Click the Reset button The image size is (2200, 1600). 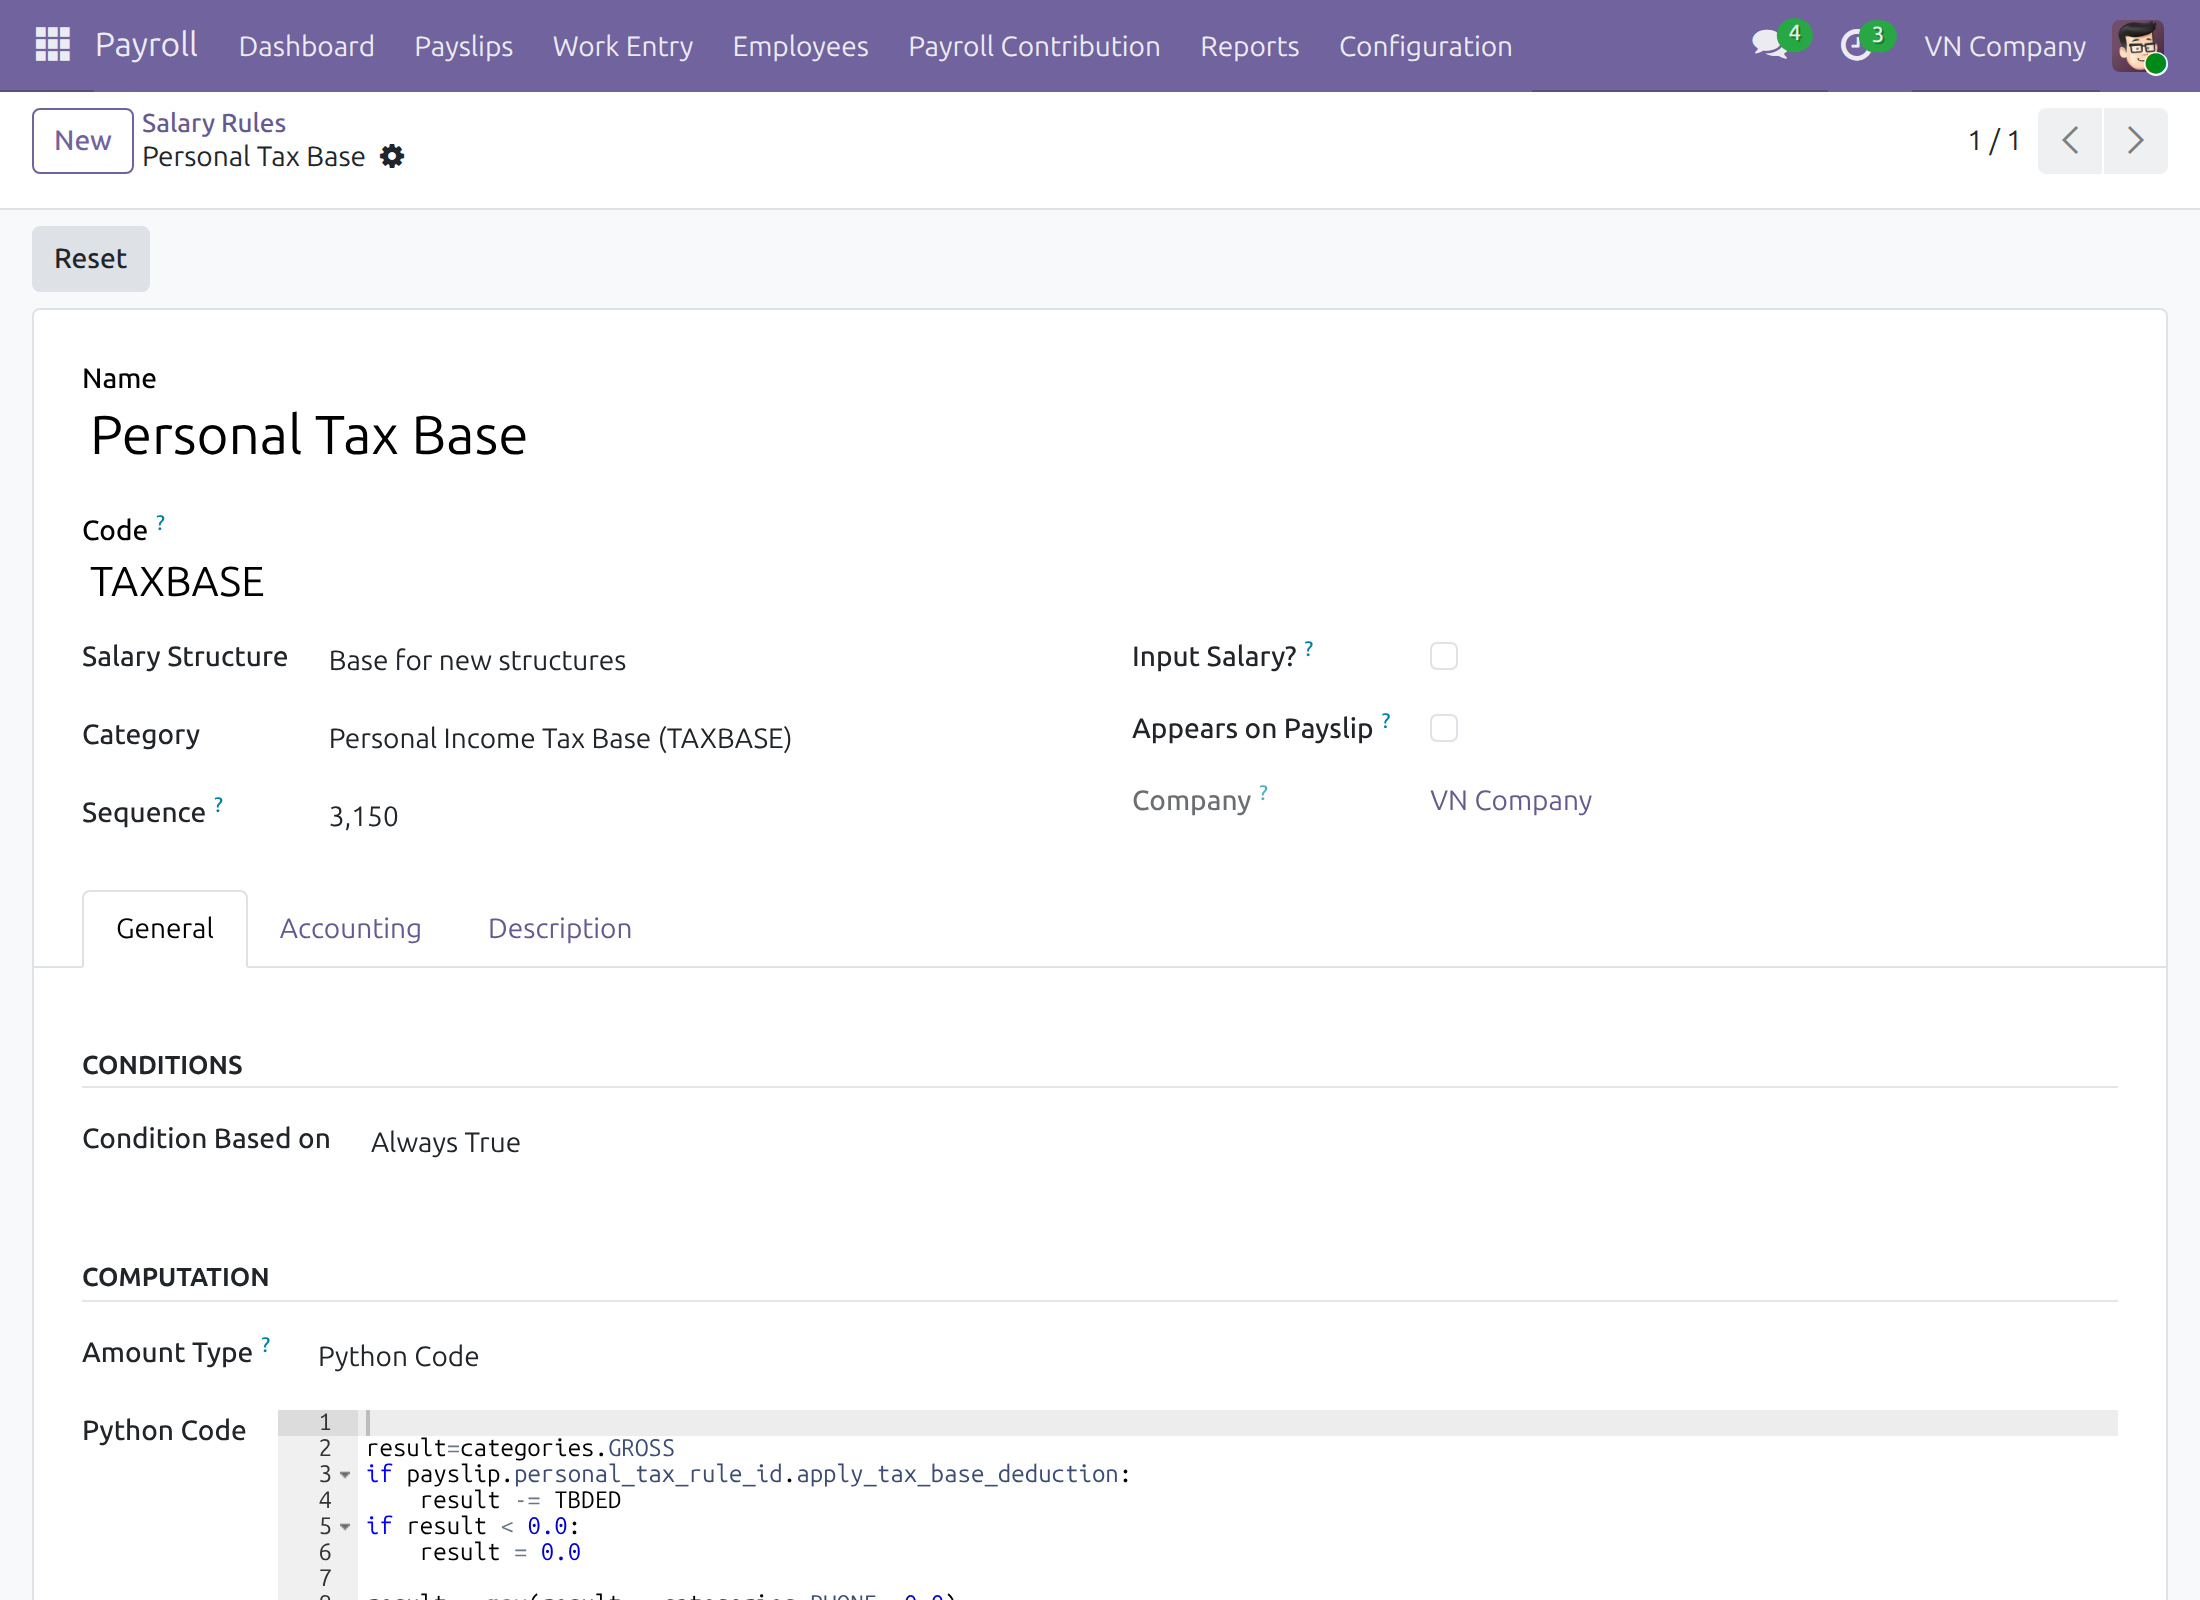pyautogui.click(x=91, y=259)
